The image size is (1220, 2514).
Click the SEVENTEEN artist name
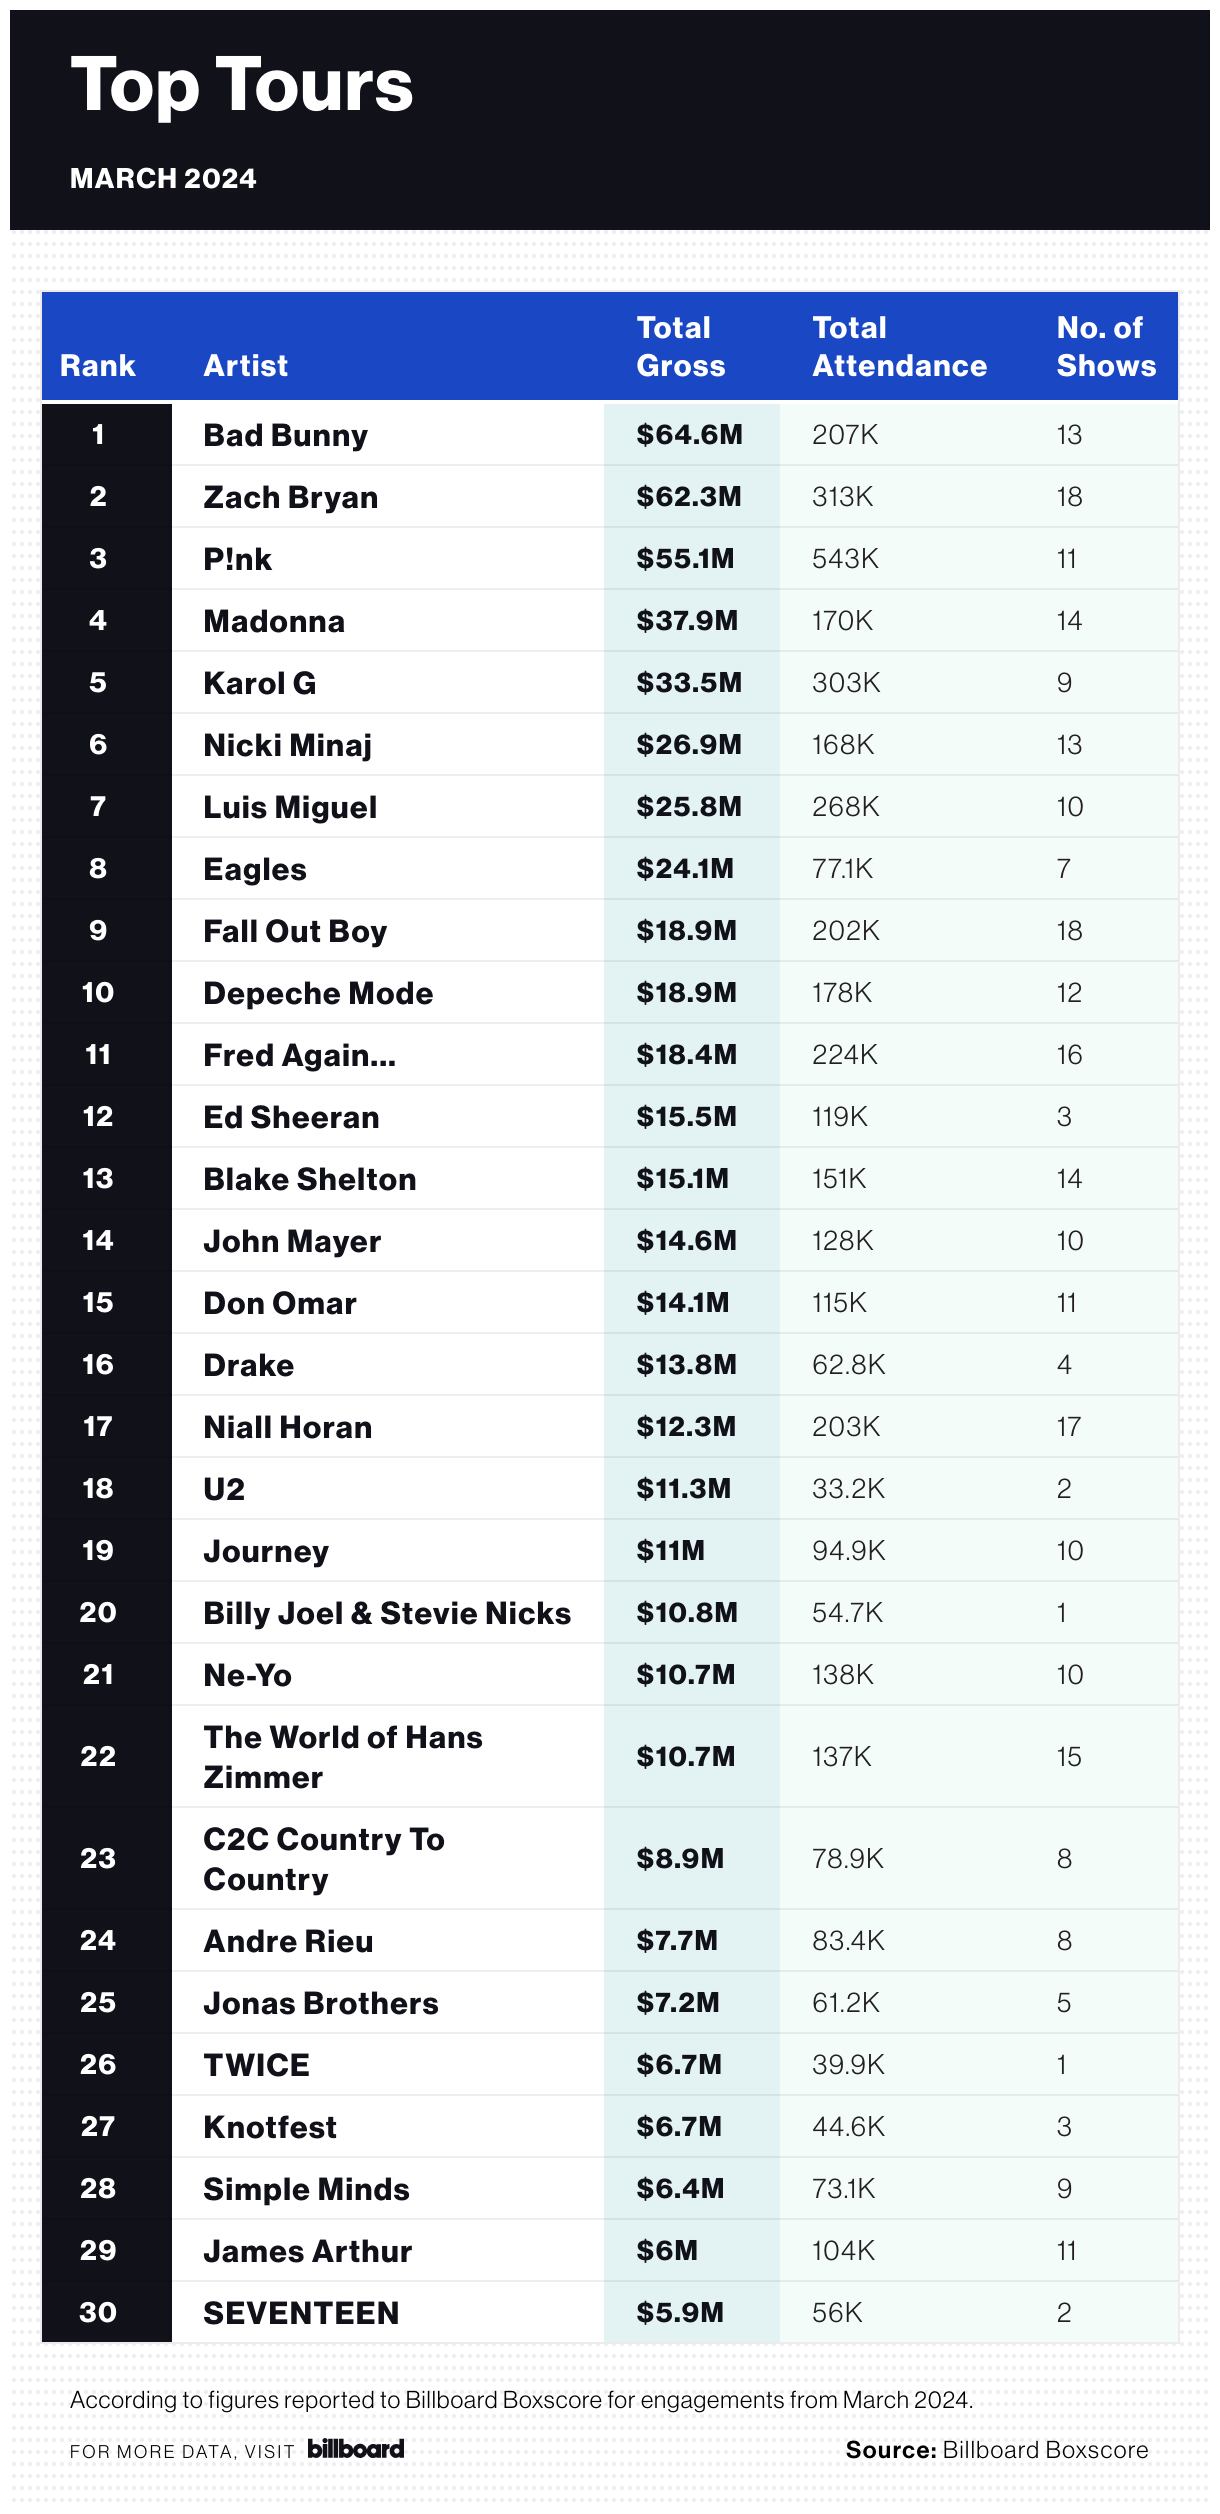coord(301,2313)
